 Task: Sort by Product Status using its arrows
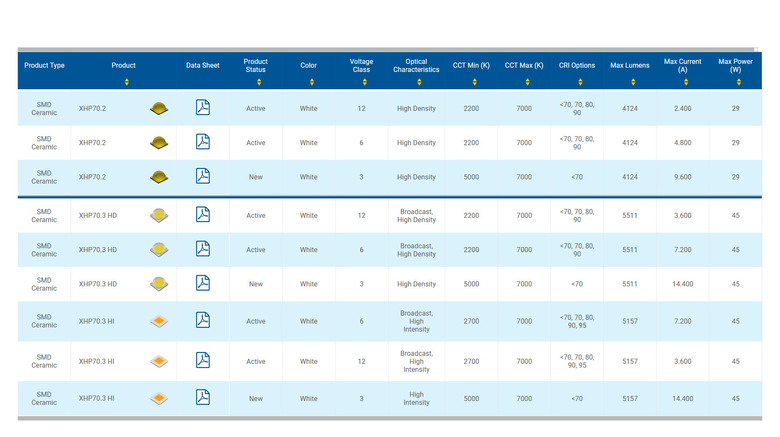[x=259, y=82]
